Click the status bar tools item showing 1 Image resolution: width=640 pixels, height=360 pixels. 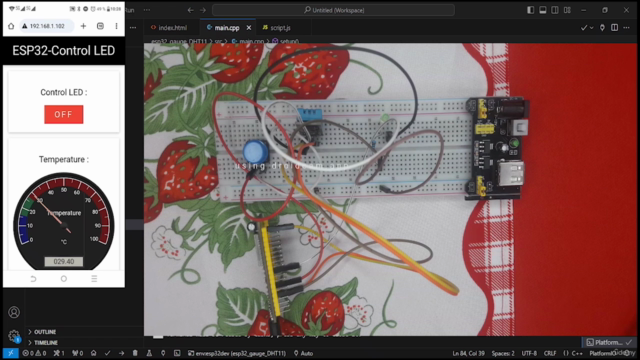pyautogui.click(x=59, y=353)
